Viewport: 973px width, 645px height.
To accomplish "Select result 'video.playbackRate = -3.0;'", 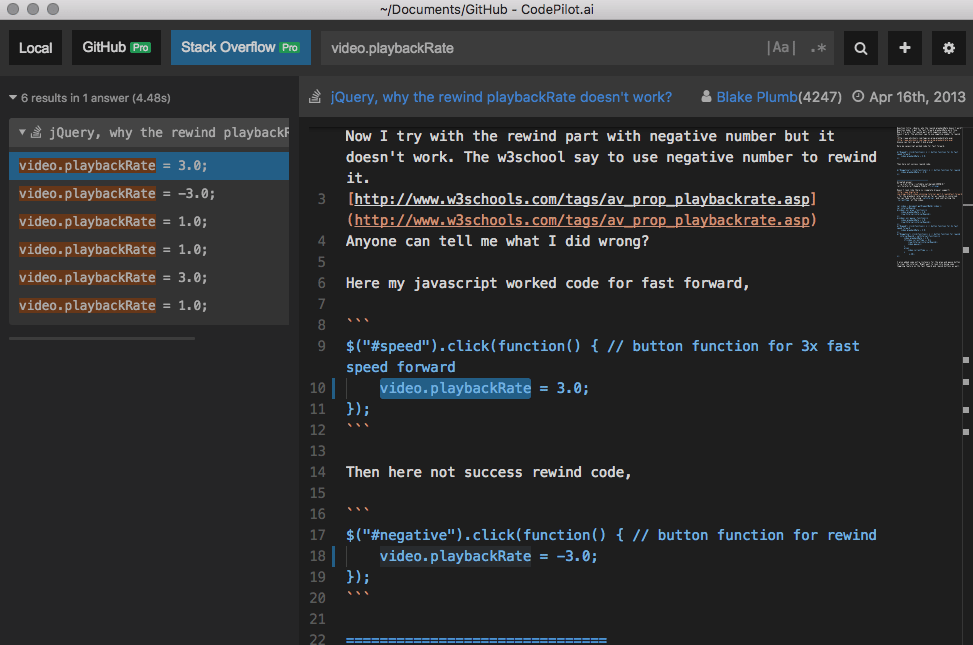I will tap(149, 194).
